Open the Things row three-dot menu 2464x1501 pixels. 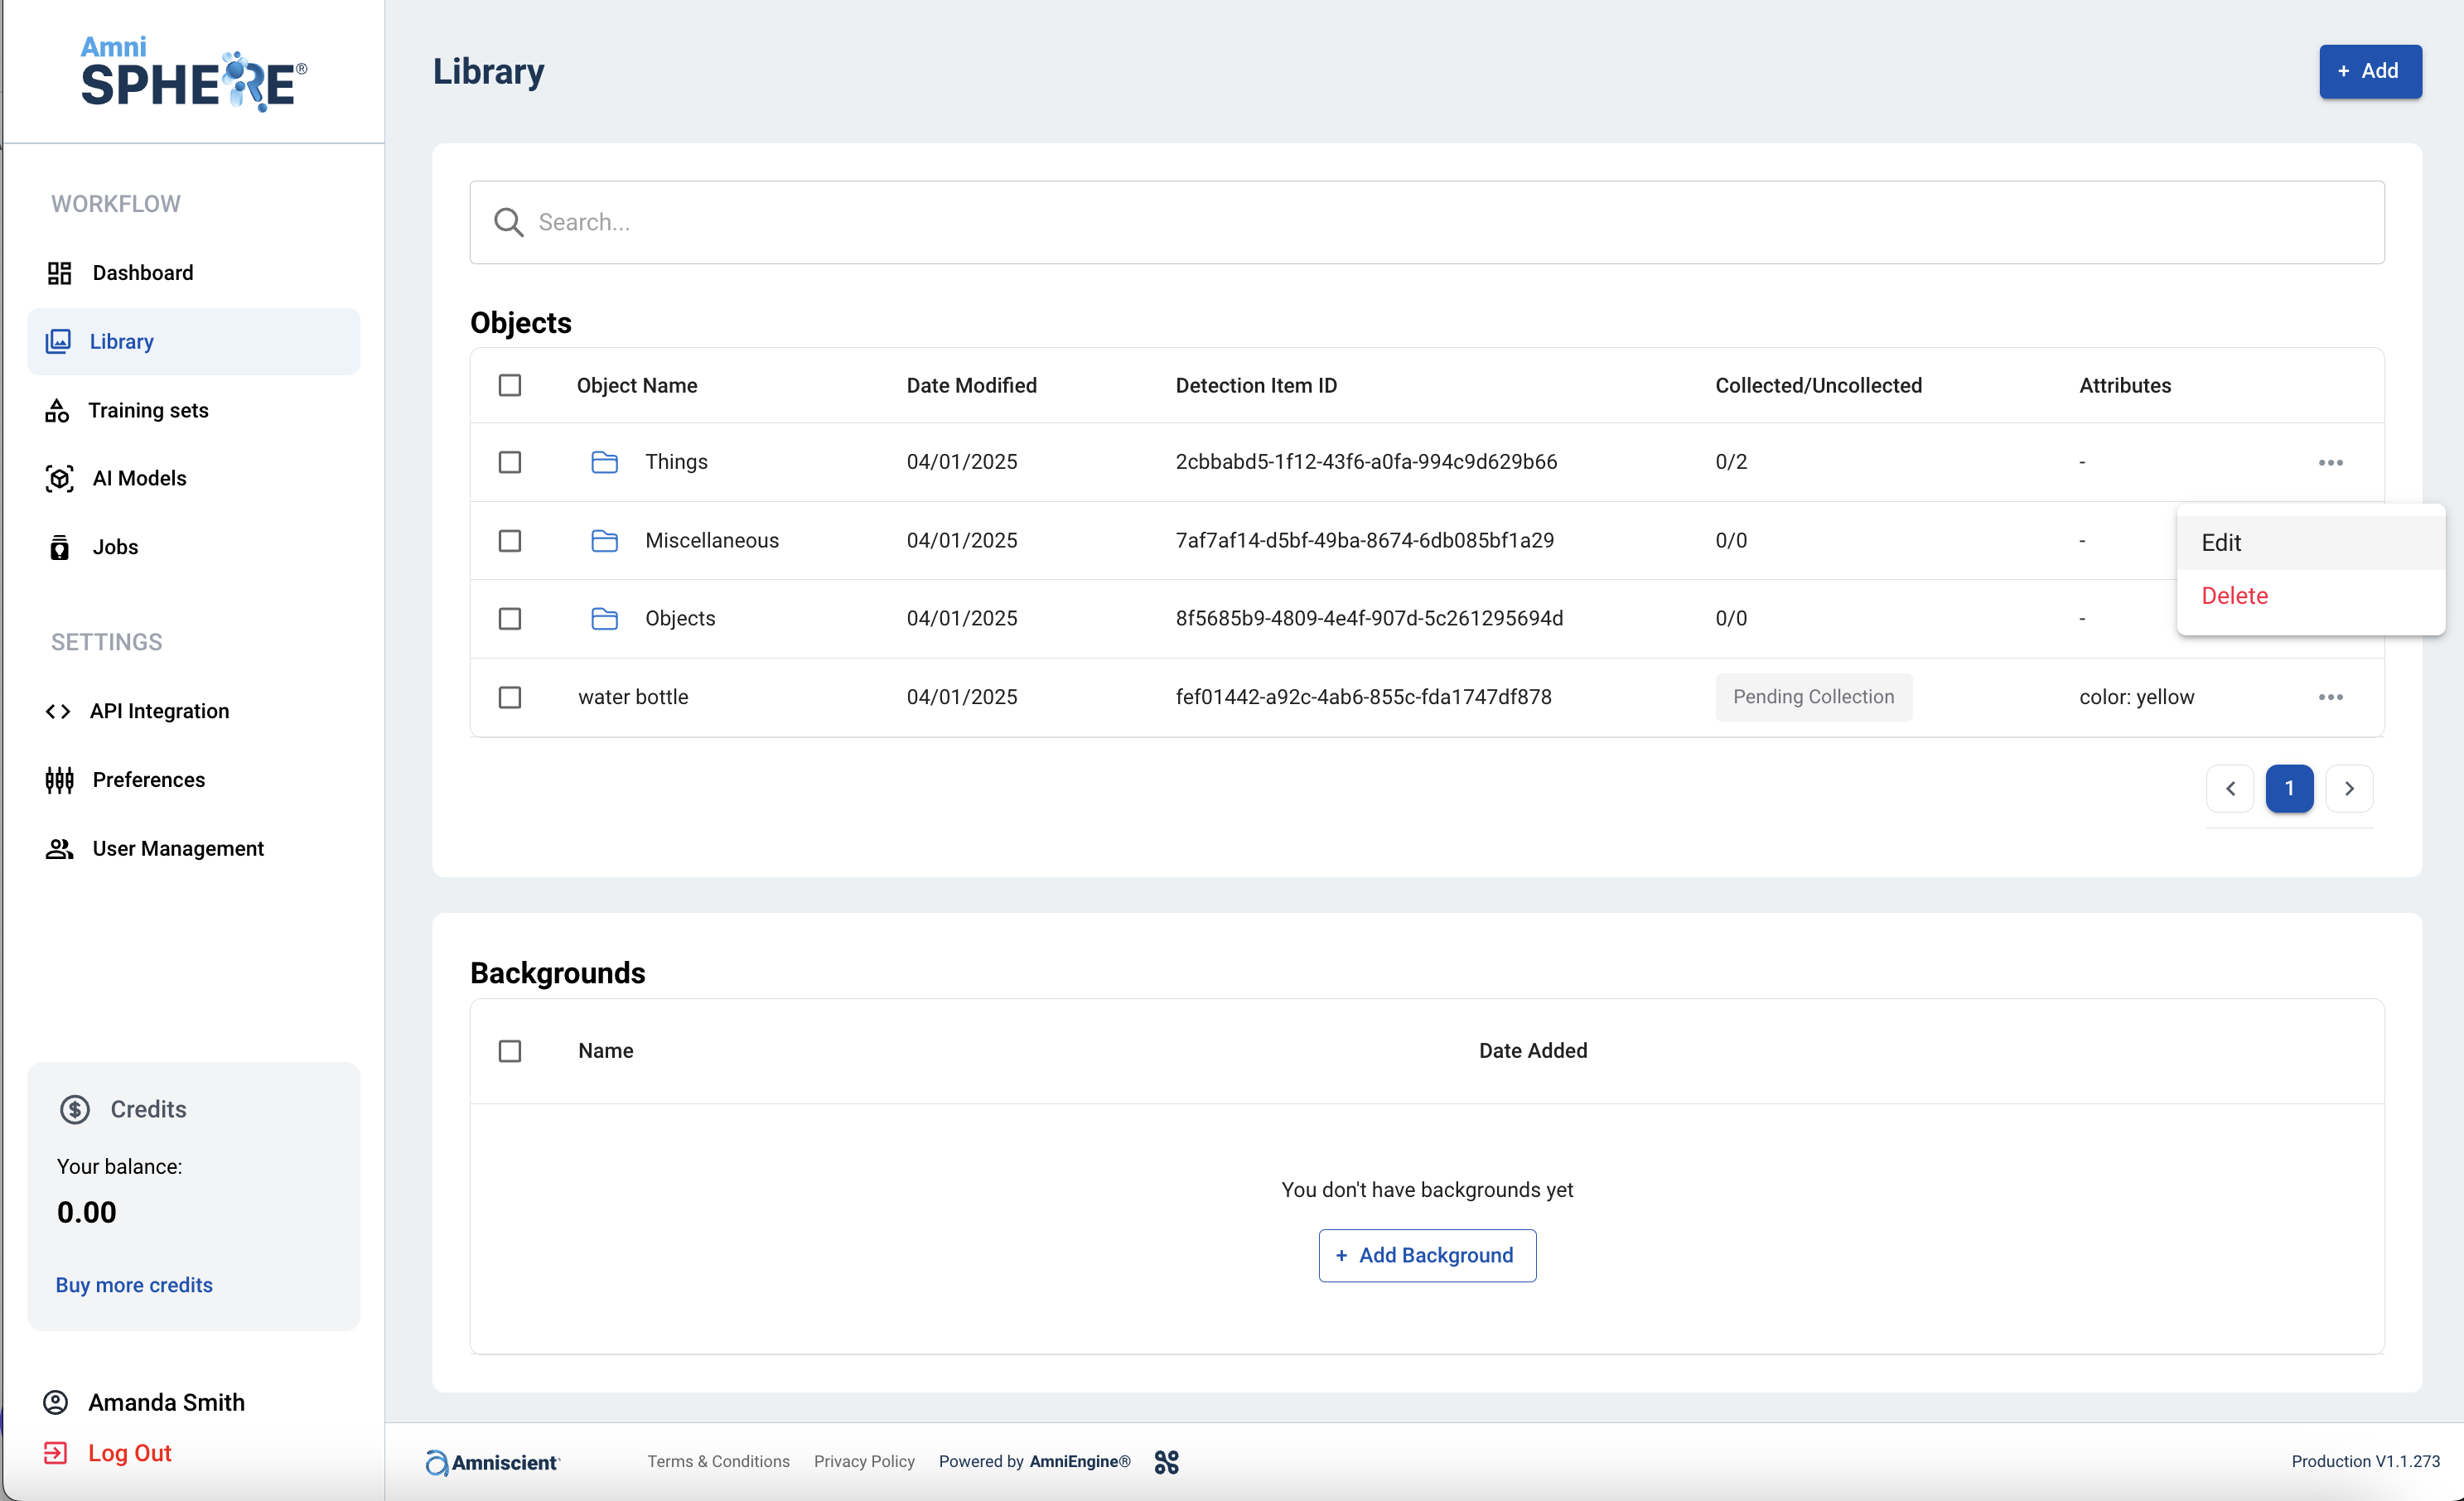(x=2330, y=462)
